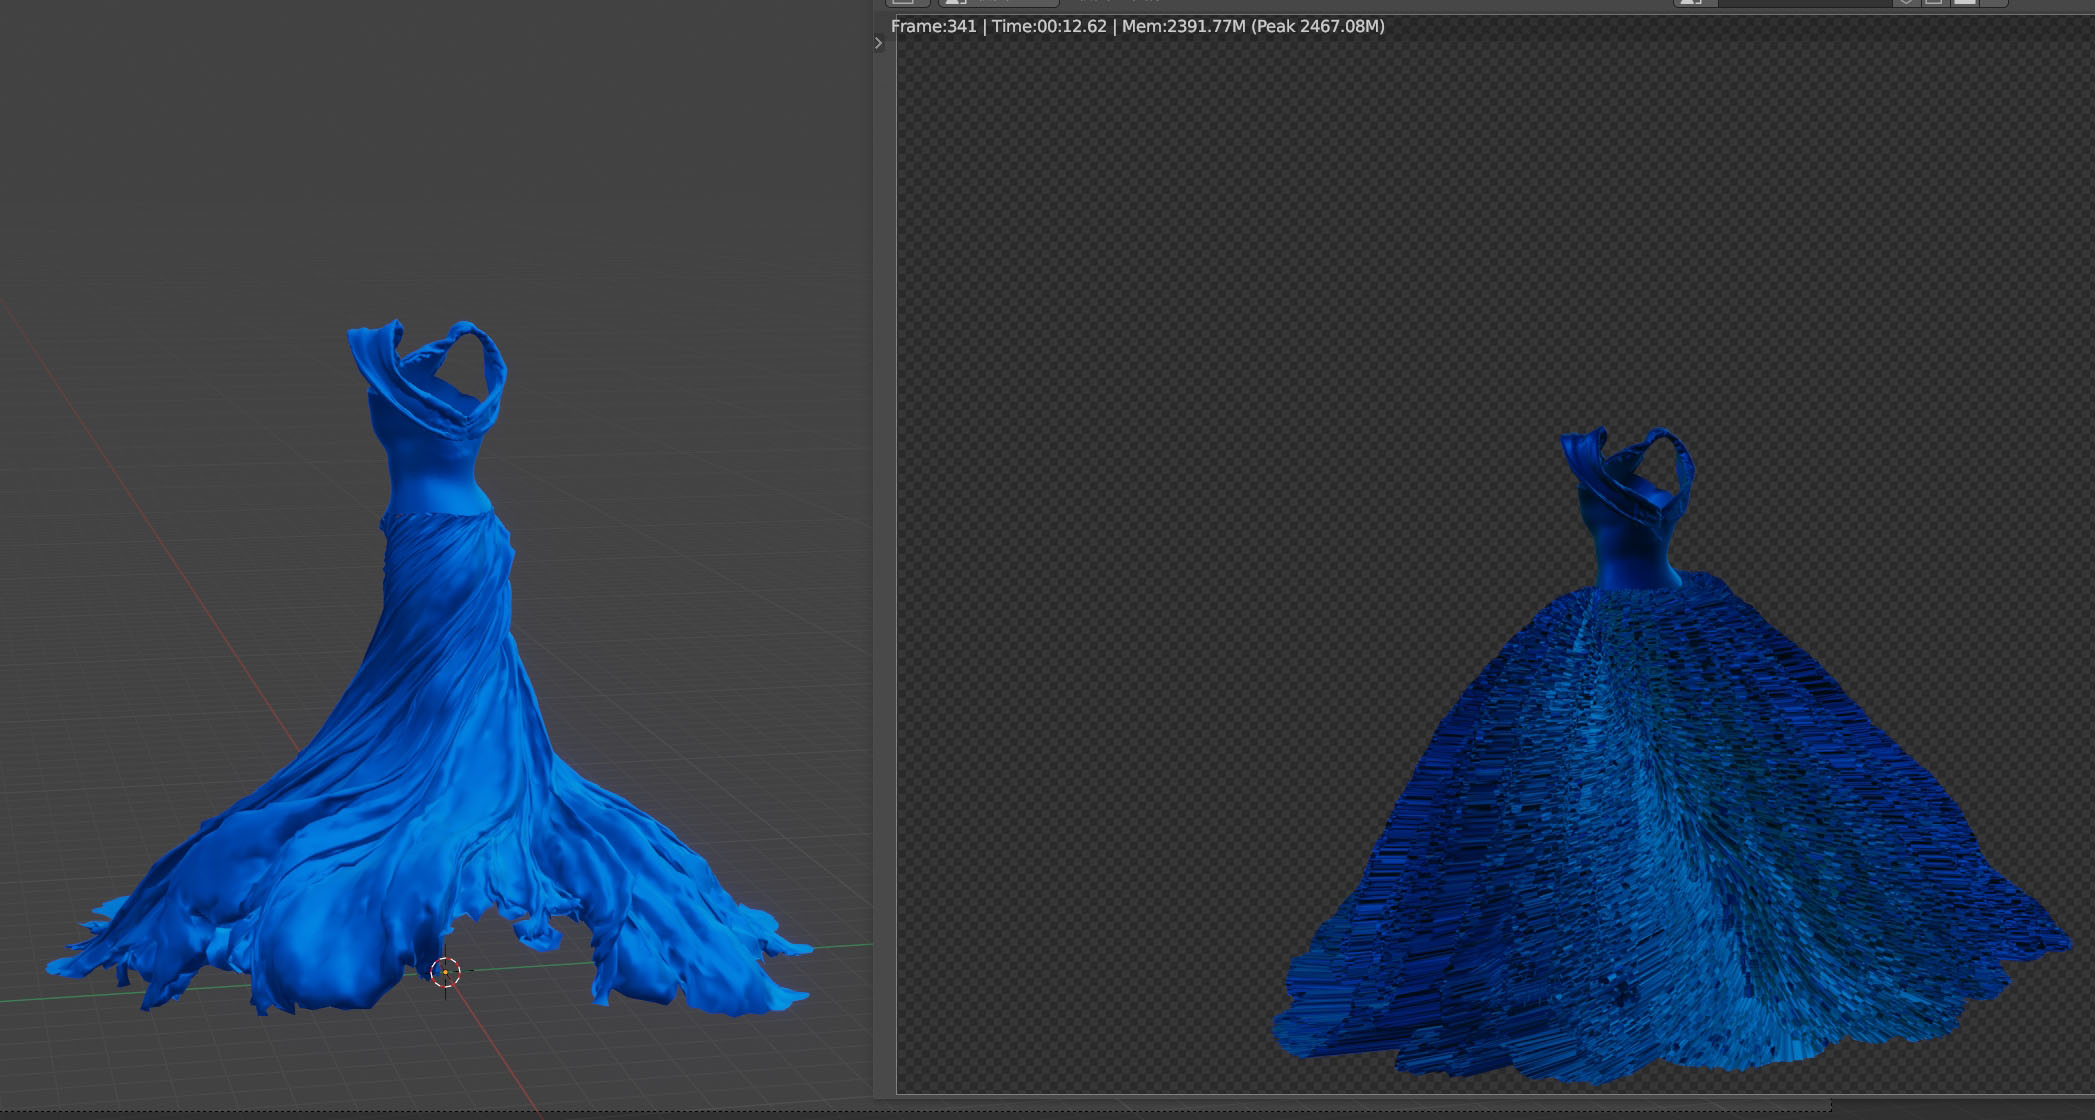Expand the image editor side region arrow
The height and width of the screenshot is (1120, 2095).
point(879,43)
